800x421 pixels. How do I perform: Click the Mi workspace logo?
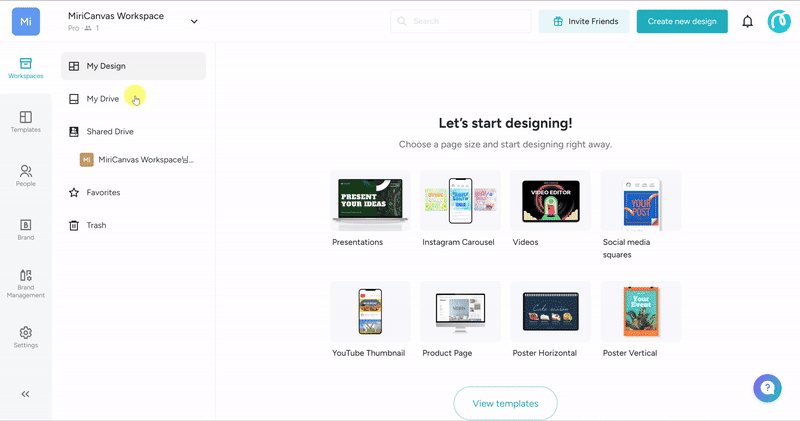point(26,21)
